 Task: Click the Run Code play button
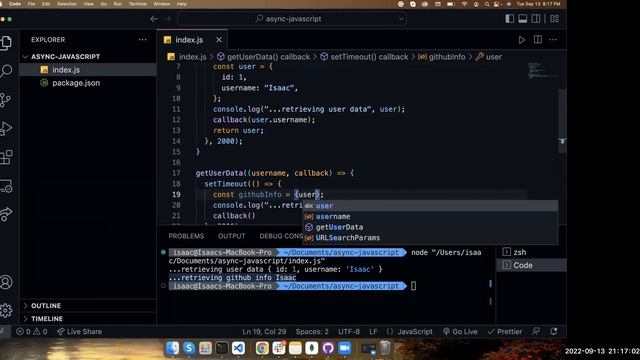522,40
